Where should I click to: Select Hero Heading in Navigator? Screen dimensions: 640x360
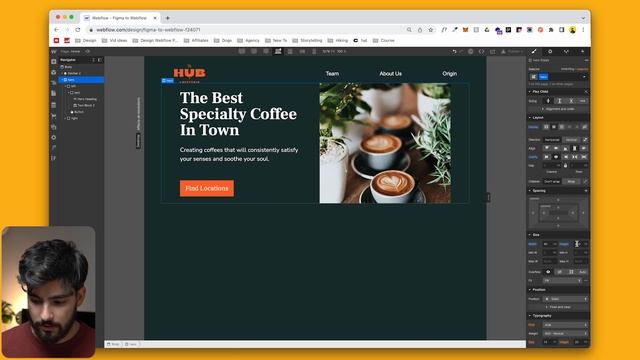(x=85, y=99)
